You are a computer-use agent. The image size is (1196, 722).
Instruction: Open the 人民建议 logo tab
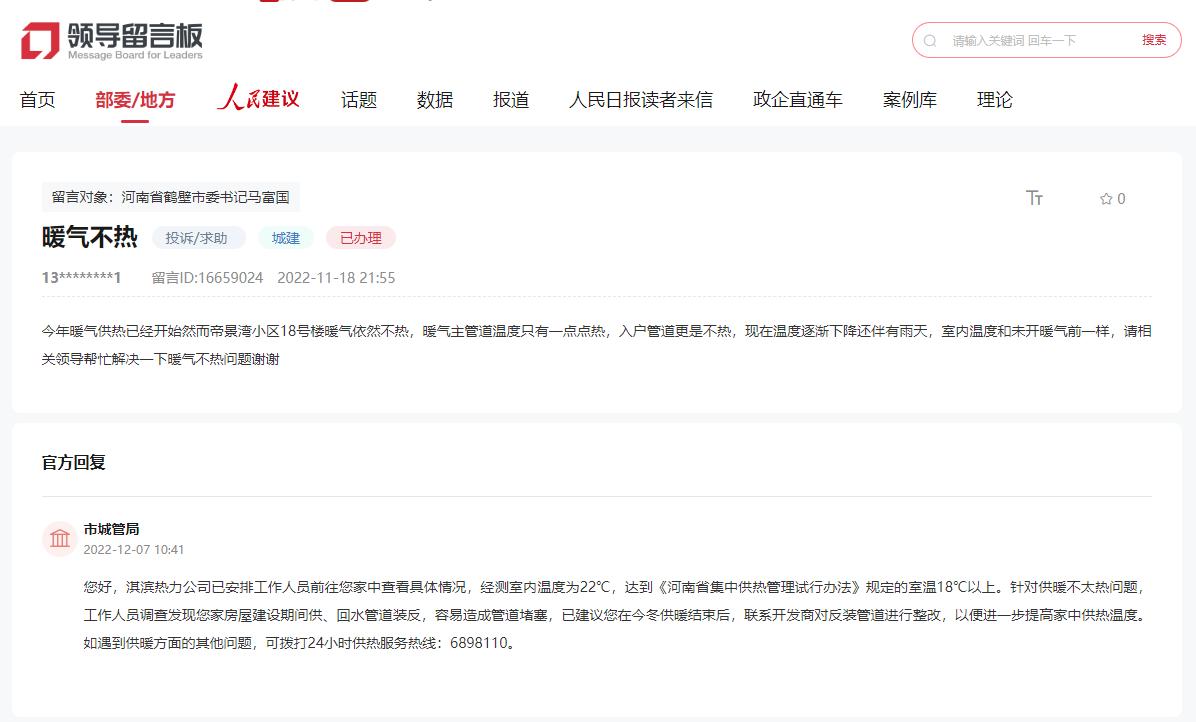coord(258,99)
